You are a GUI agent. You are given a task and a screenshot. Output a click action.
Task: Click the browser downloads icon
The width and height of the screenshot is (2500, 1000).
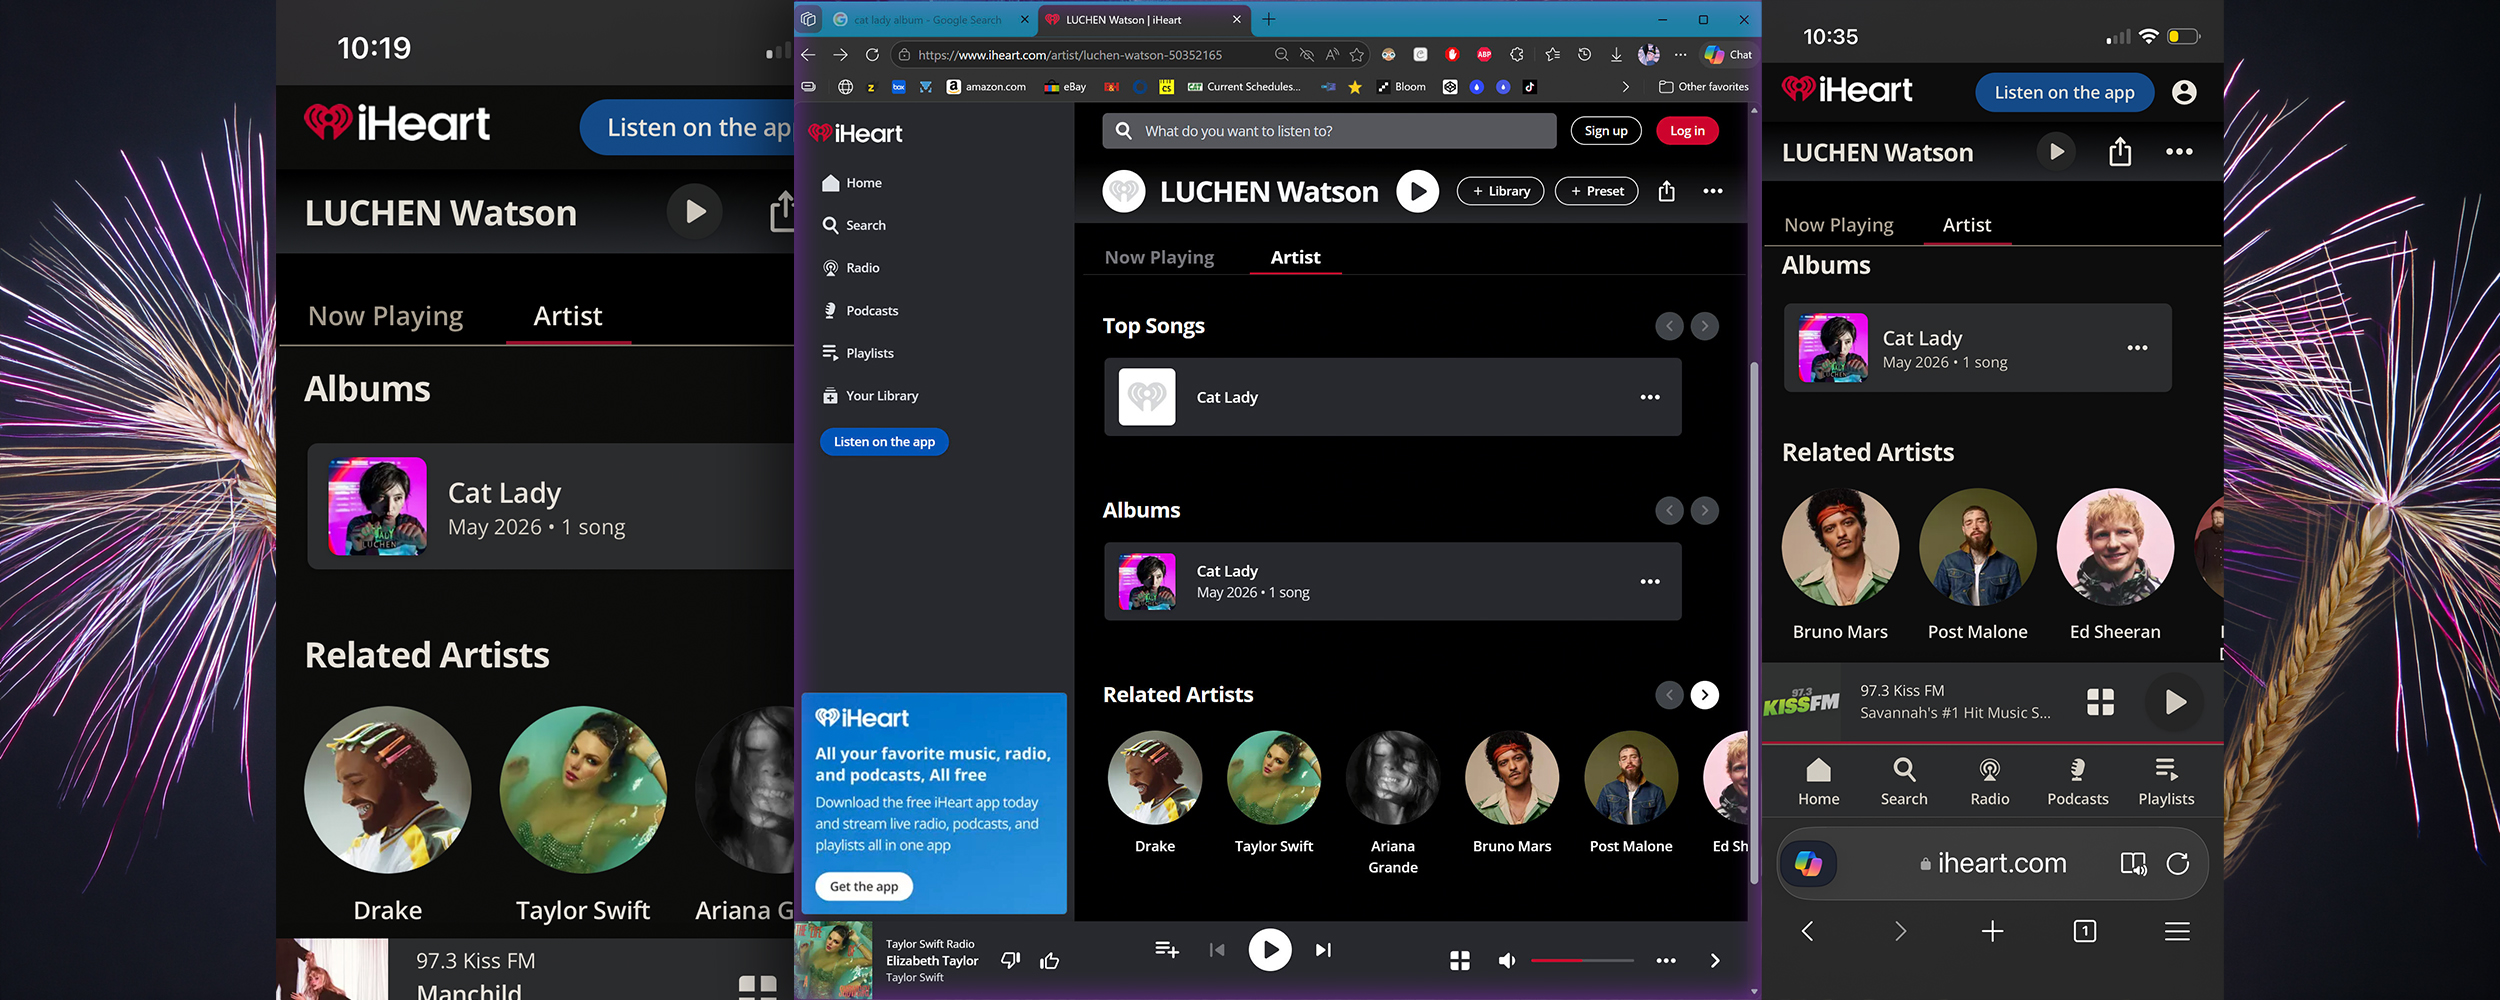(1616, 55)
